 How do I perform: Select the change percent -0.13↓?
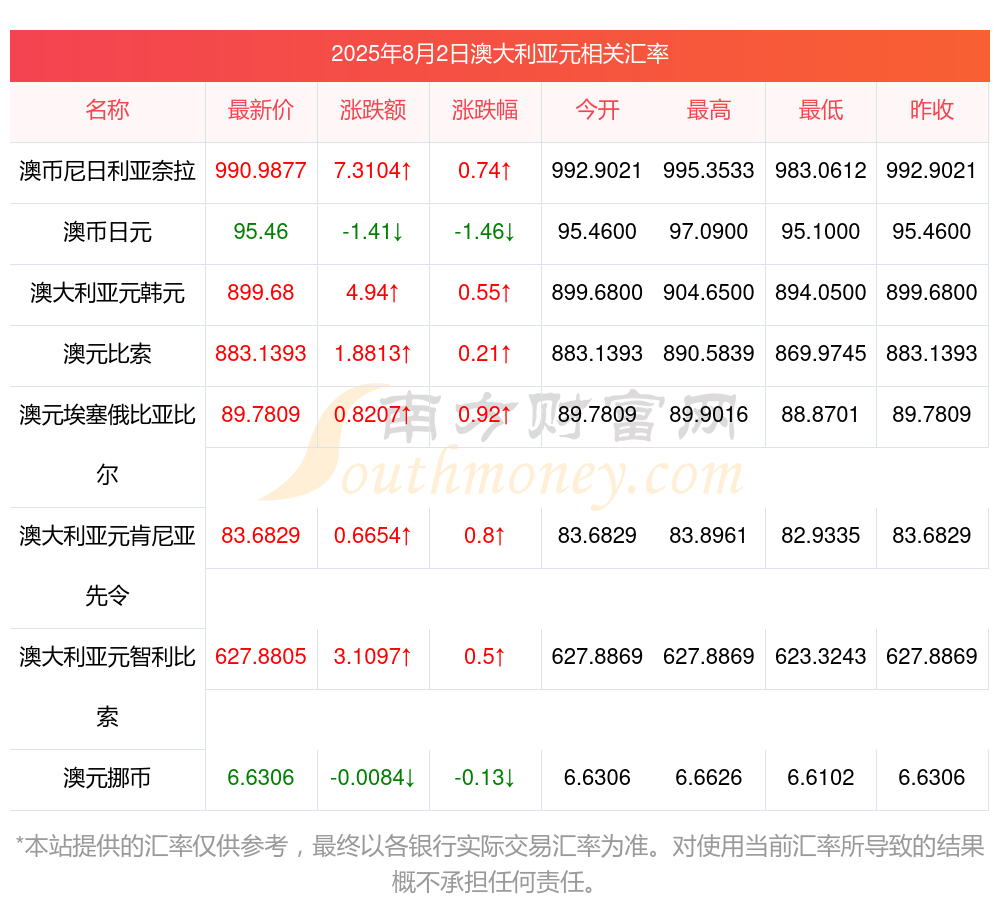pyautogui.click(x=485, y=778)
